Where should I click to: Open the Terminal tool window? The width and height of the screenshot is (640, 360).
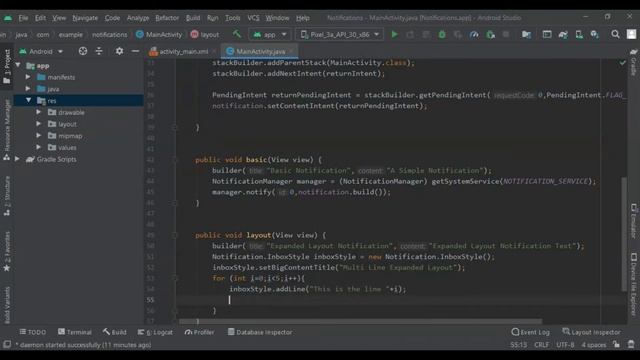point(75,332)
